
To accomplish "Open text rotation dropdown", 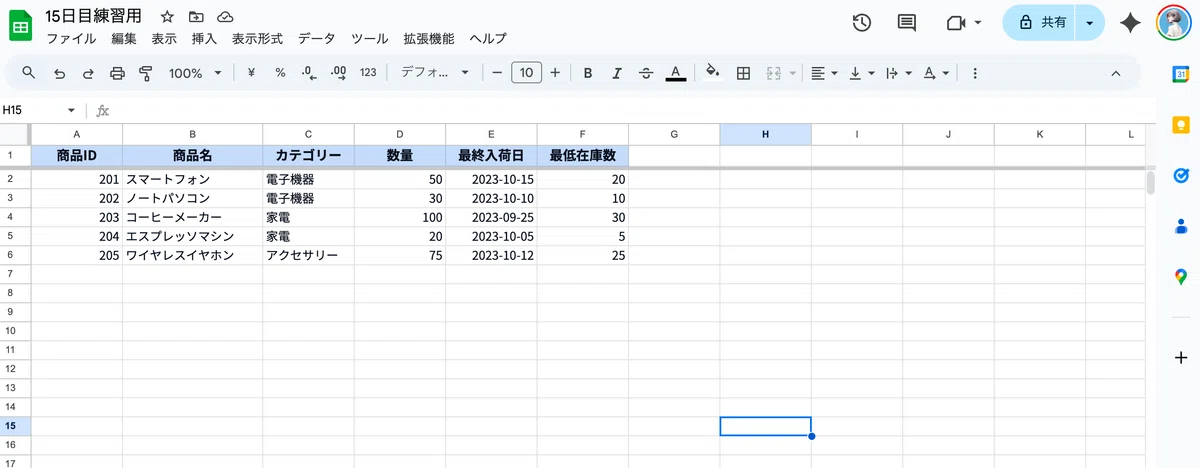I will (936, 73).
